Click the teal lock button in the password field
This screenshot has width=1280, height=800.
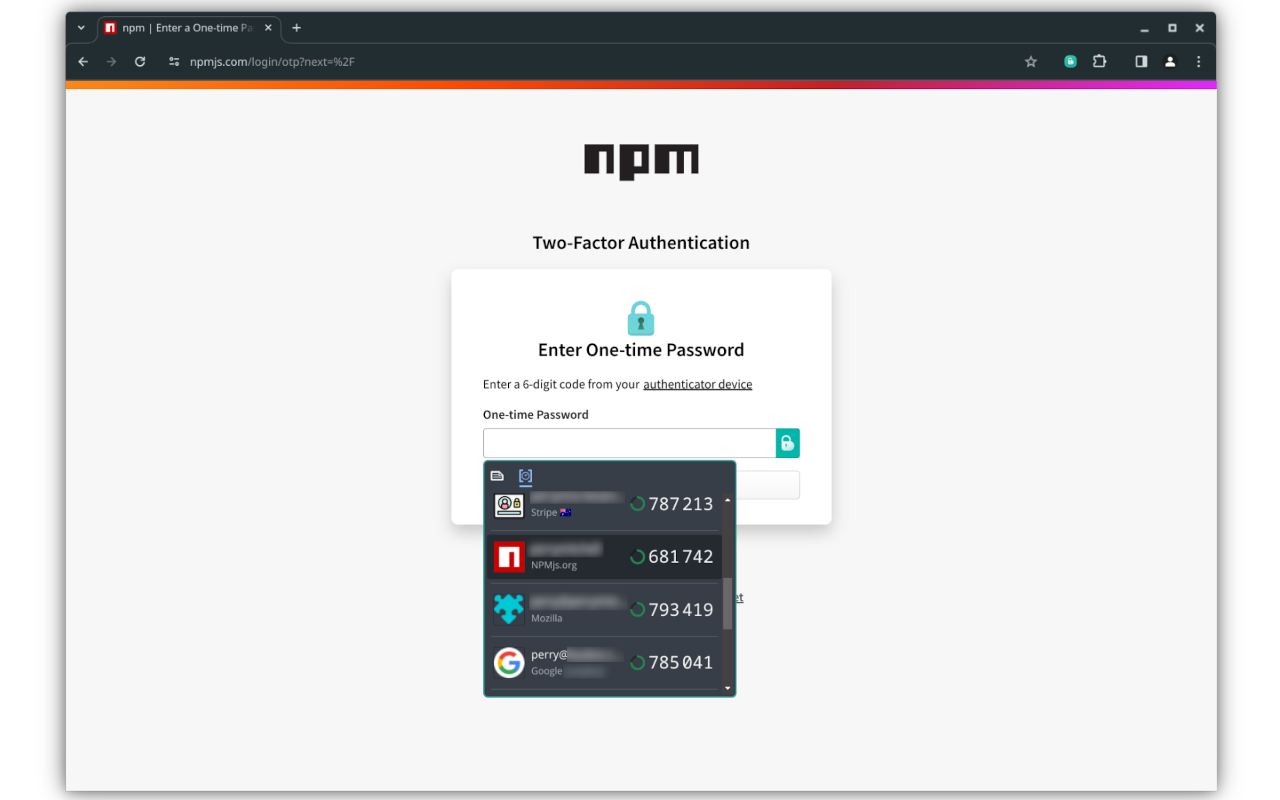(x=788, y=443)
